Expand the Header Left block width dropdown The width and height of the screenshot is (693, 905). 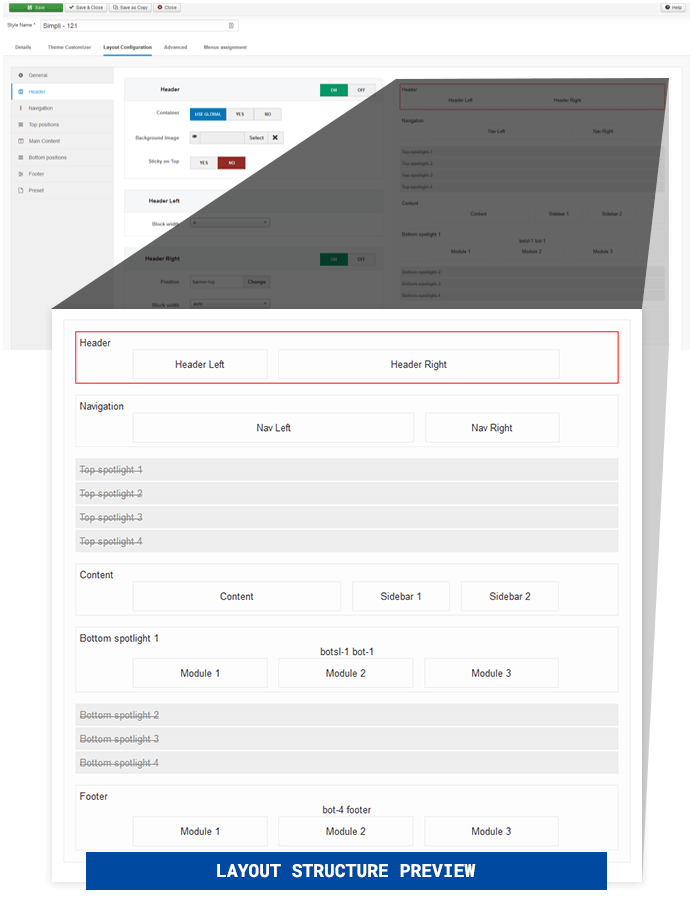pyautogui.click(x=230, y=223)
